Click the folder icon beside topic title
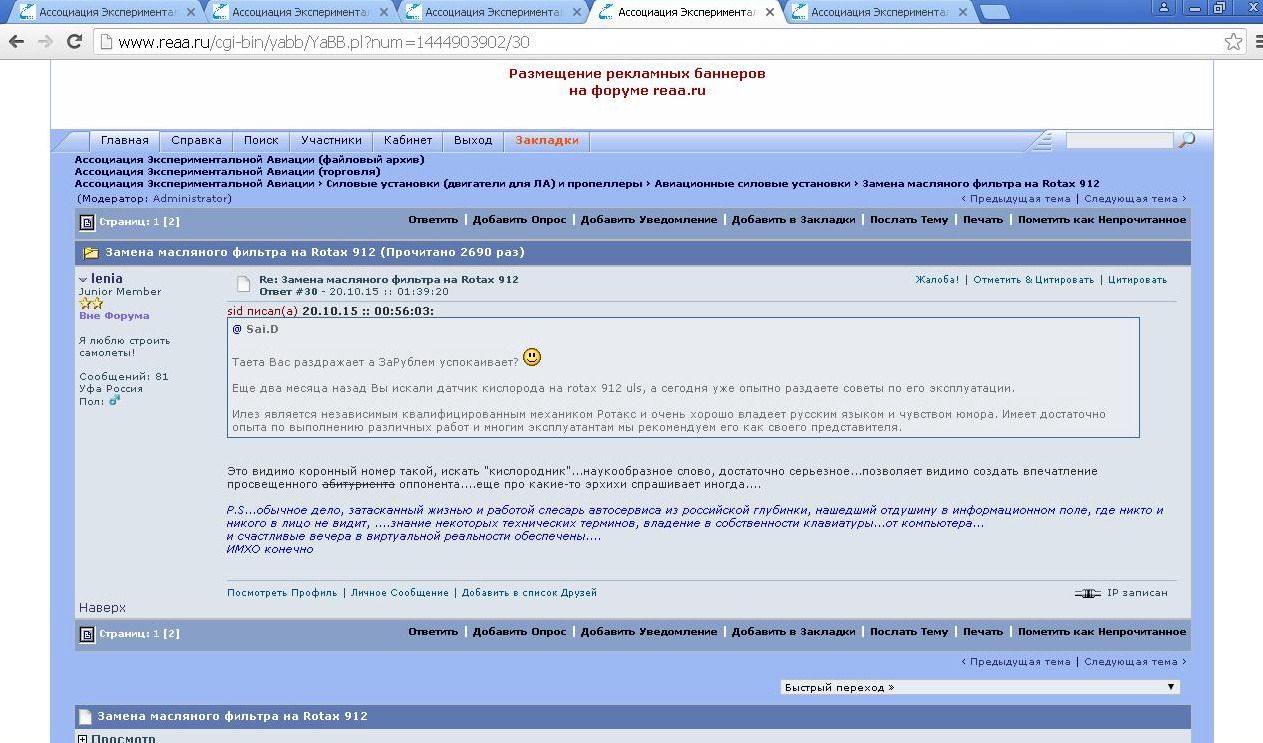Image resolution: width=1263 pixels, height=743 pixels. [x=90, y=253]
